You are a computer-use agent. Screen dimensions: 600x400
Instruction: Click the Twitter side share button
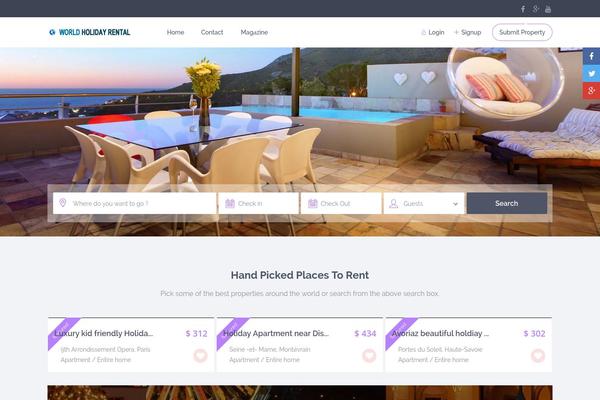(591, 73)
